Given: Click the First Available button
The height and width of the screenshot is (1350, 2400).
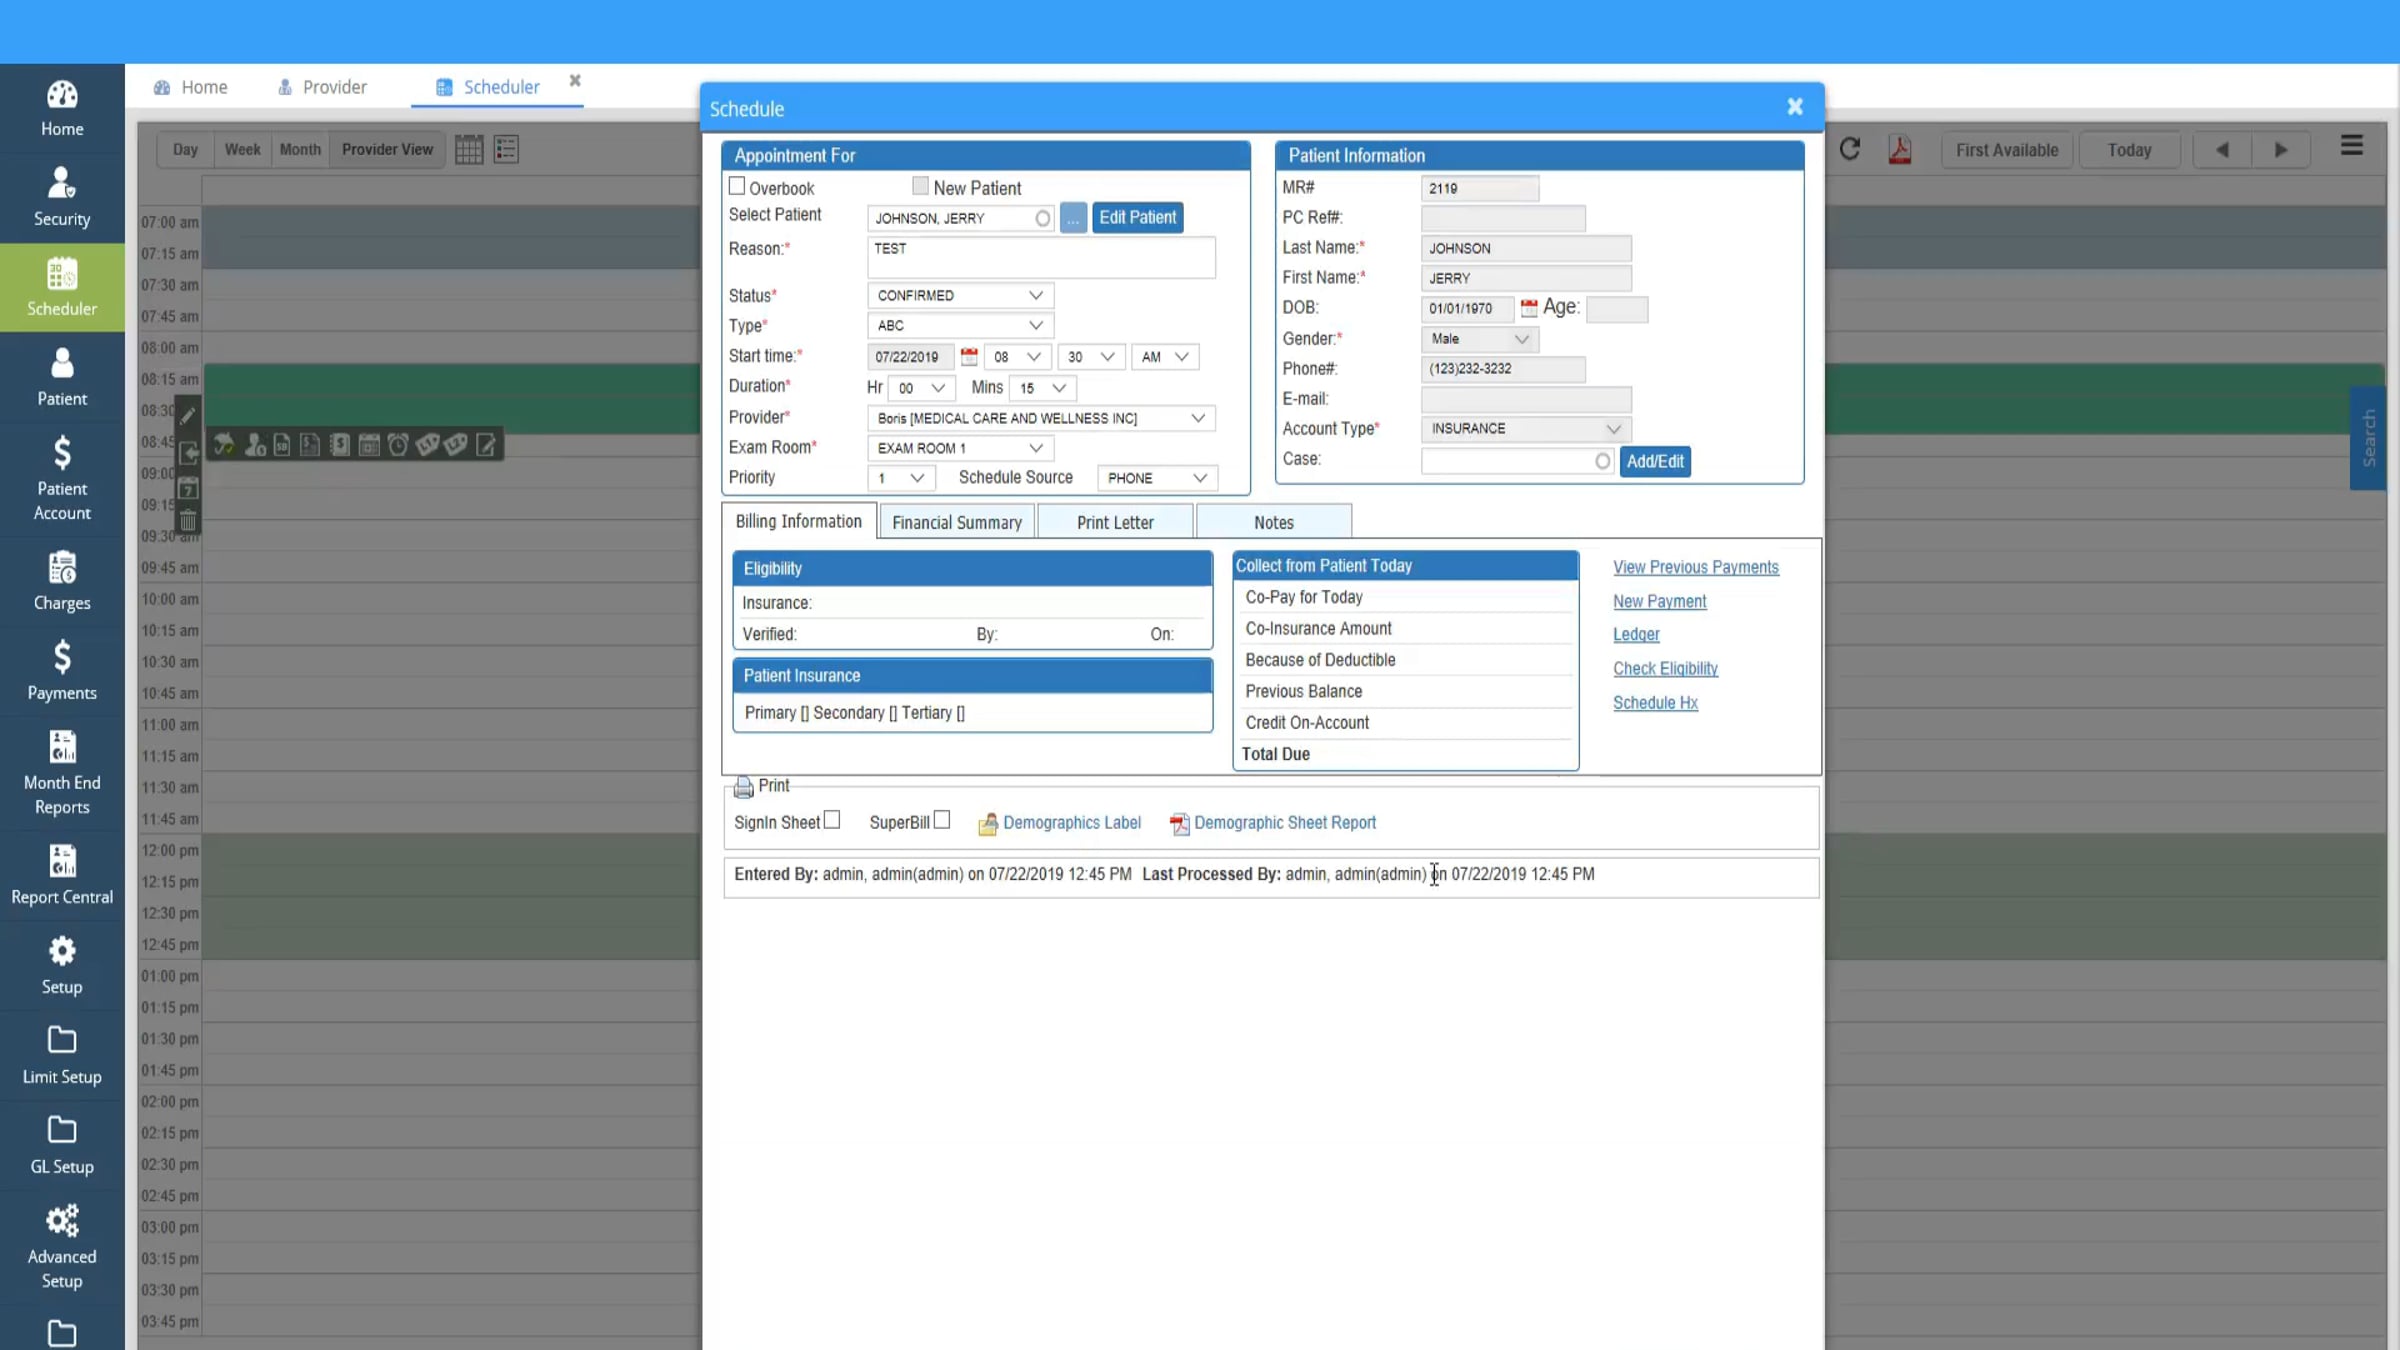Looking at the screenshot, I should 2007,150.
